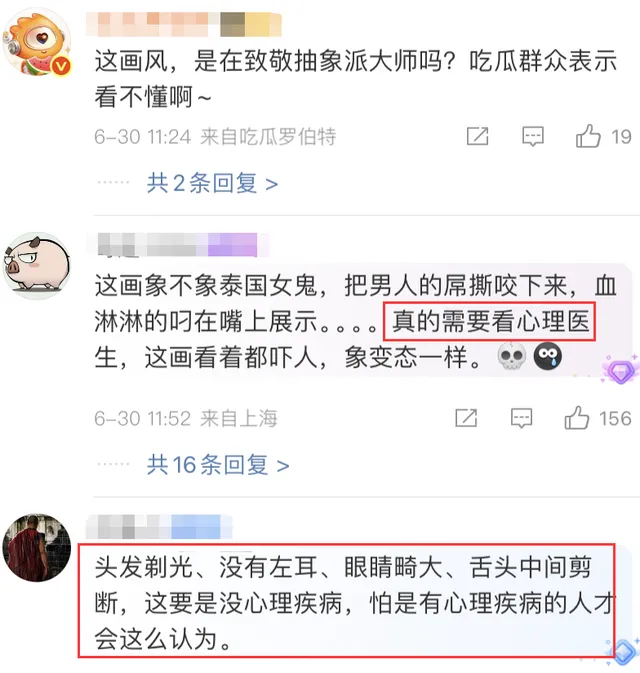This screenshot has width=640, height=673.
Task: Like the comment with 19 likes
Action: tap(588, 136)
